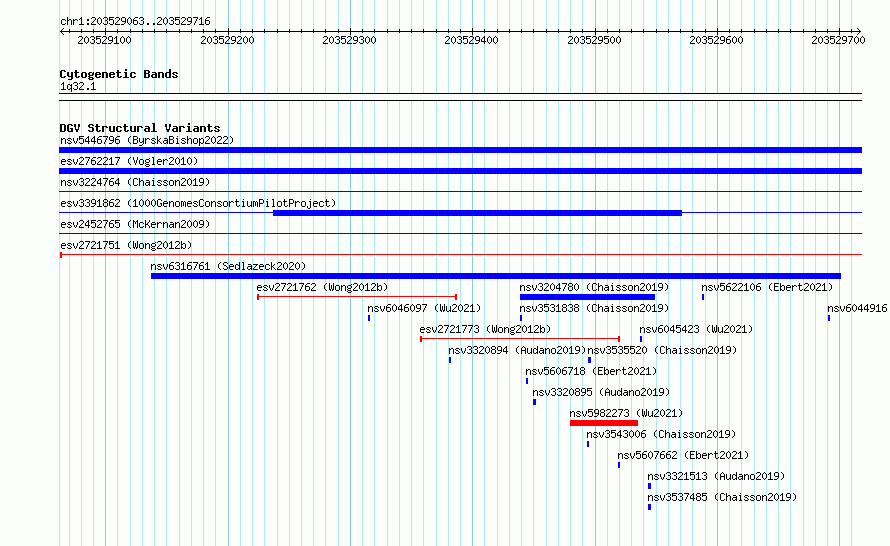Open variant nsv3321513 (Audano2019) label
Viewport: 890px width, 546px height.
[x=716, y=476]
